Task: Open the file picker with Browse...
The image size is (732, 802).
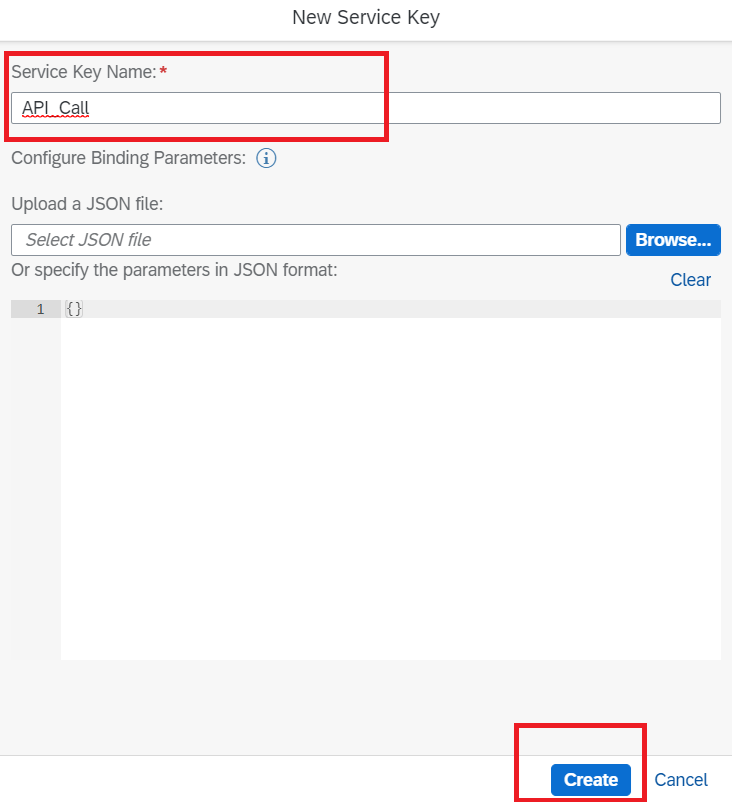Action: pos(673,240)
